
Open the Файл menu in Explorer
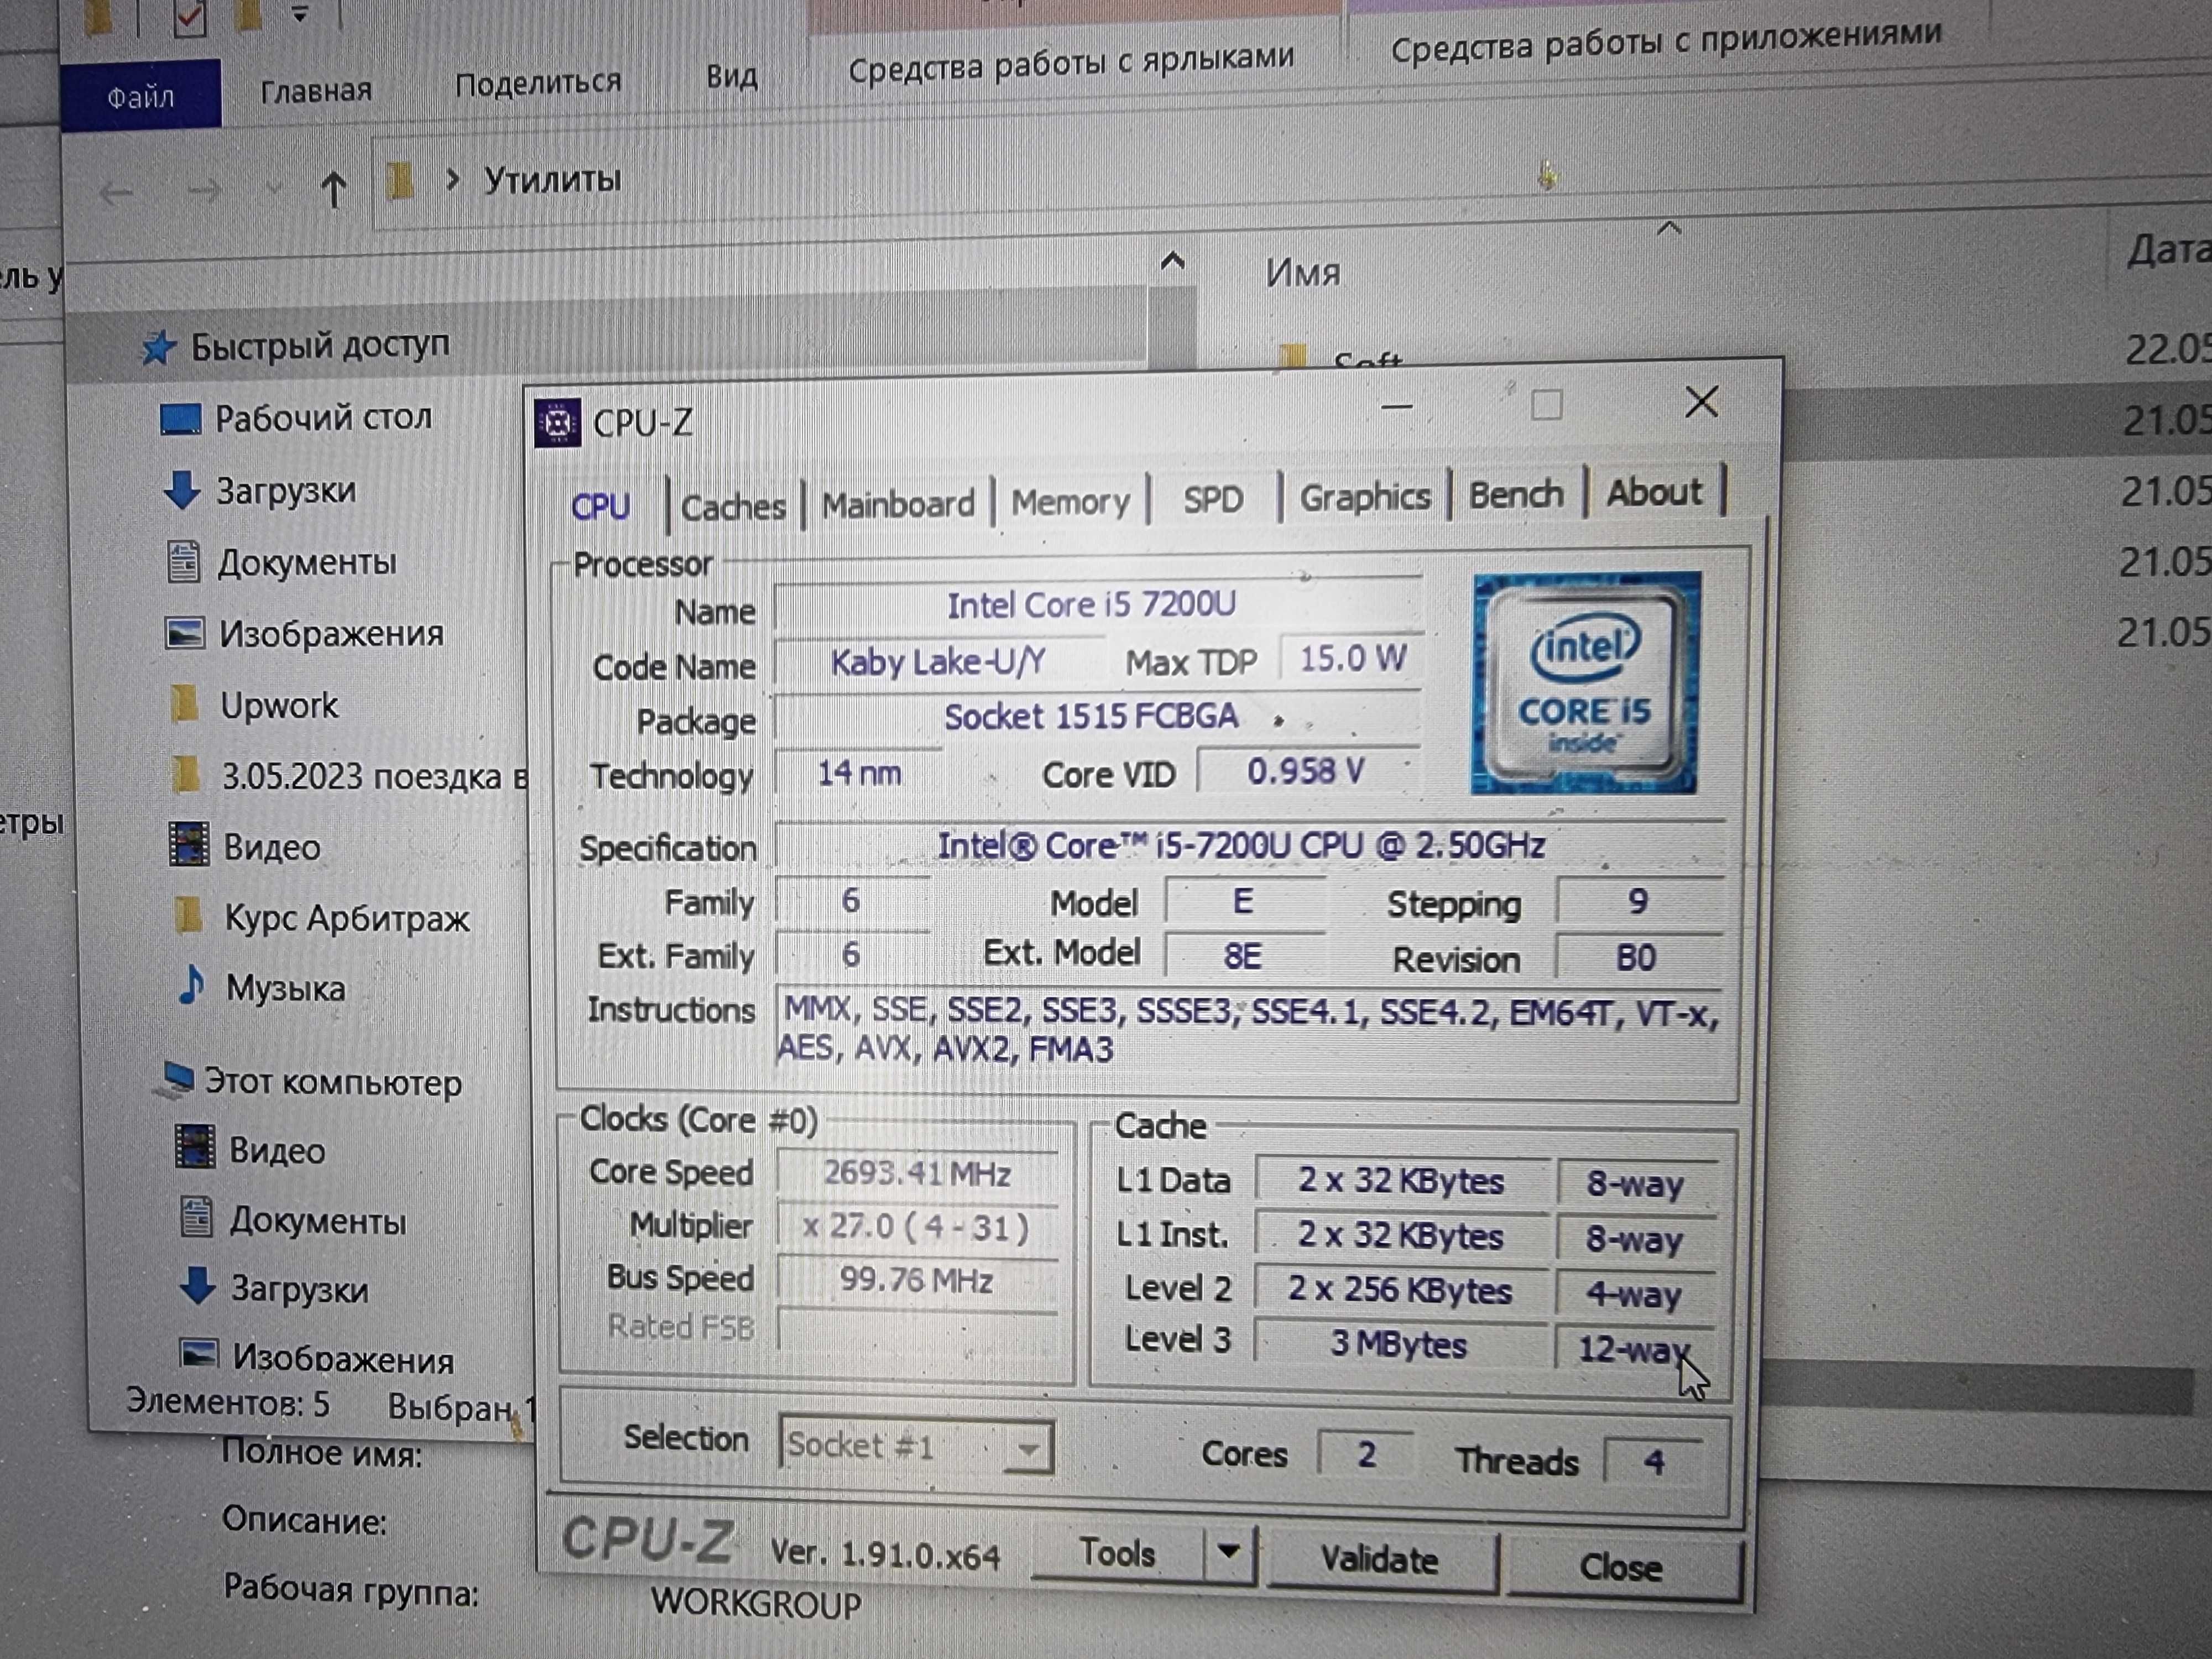[141, 97]
